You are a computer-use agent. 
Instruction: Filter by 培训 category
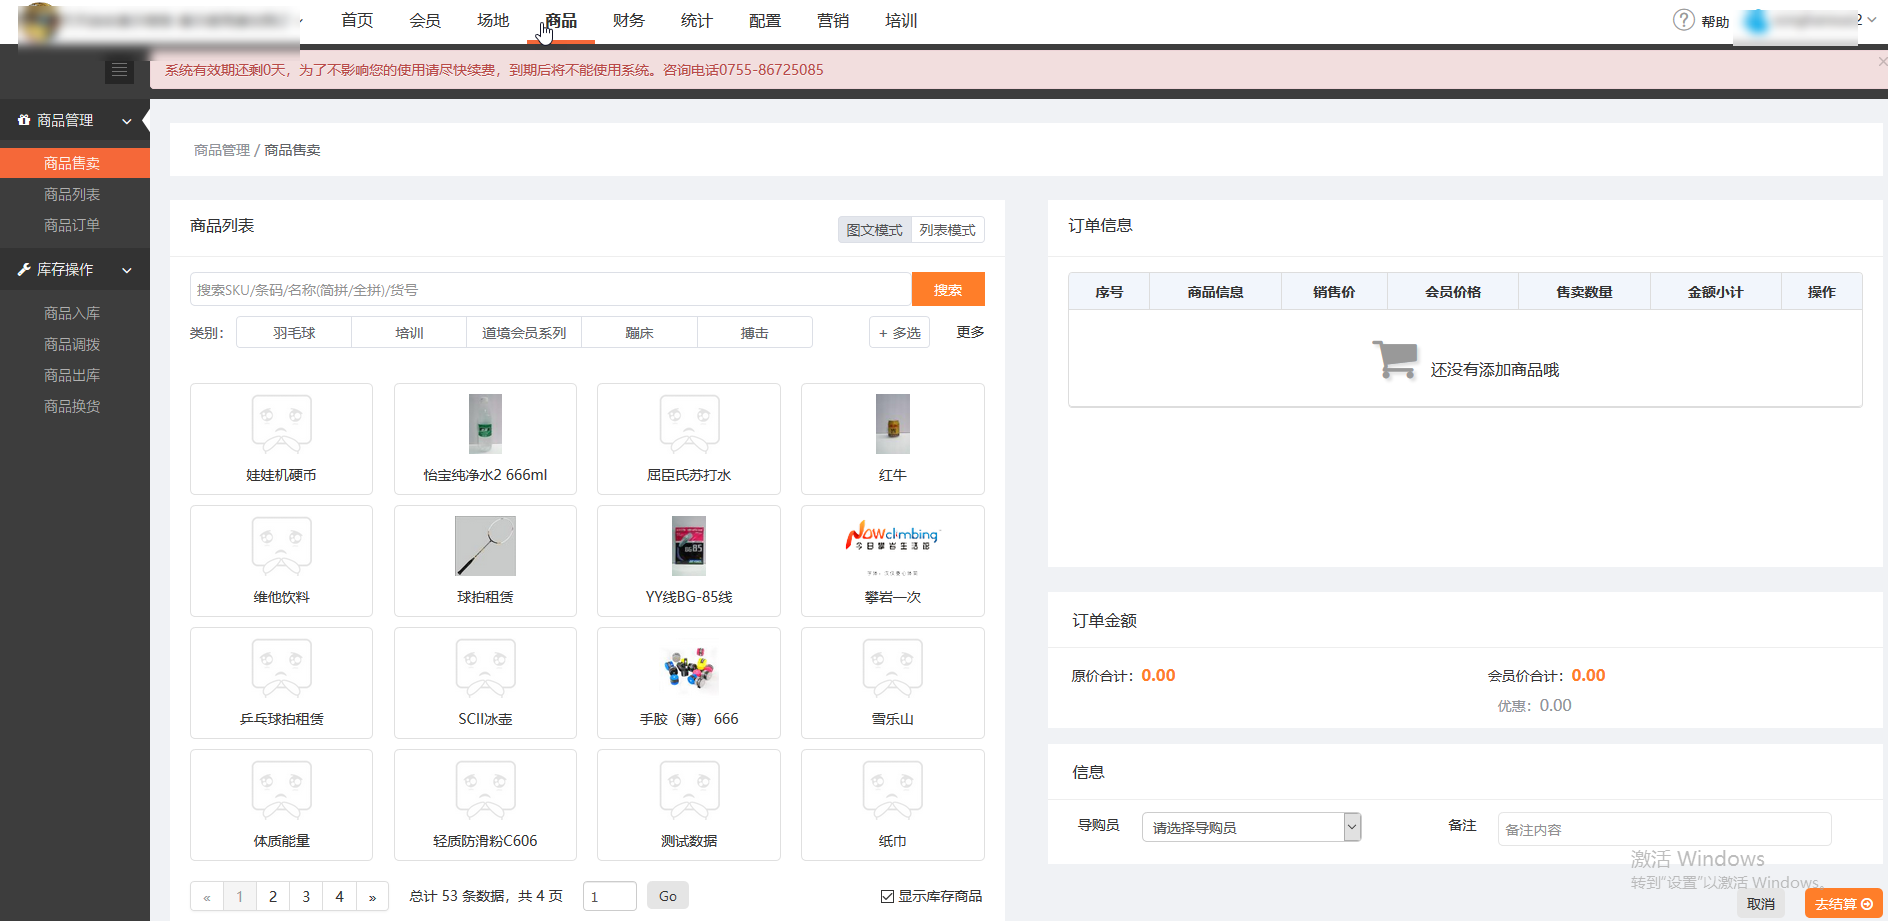409,333
